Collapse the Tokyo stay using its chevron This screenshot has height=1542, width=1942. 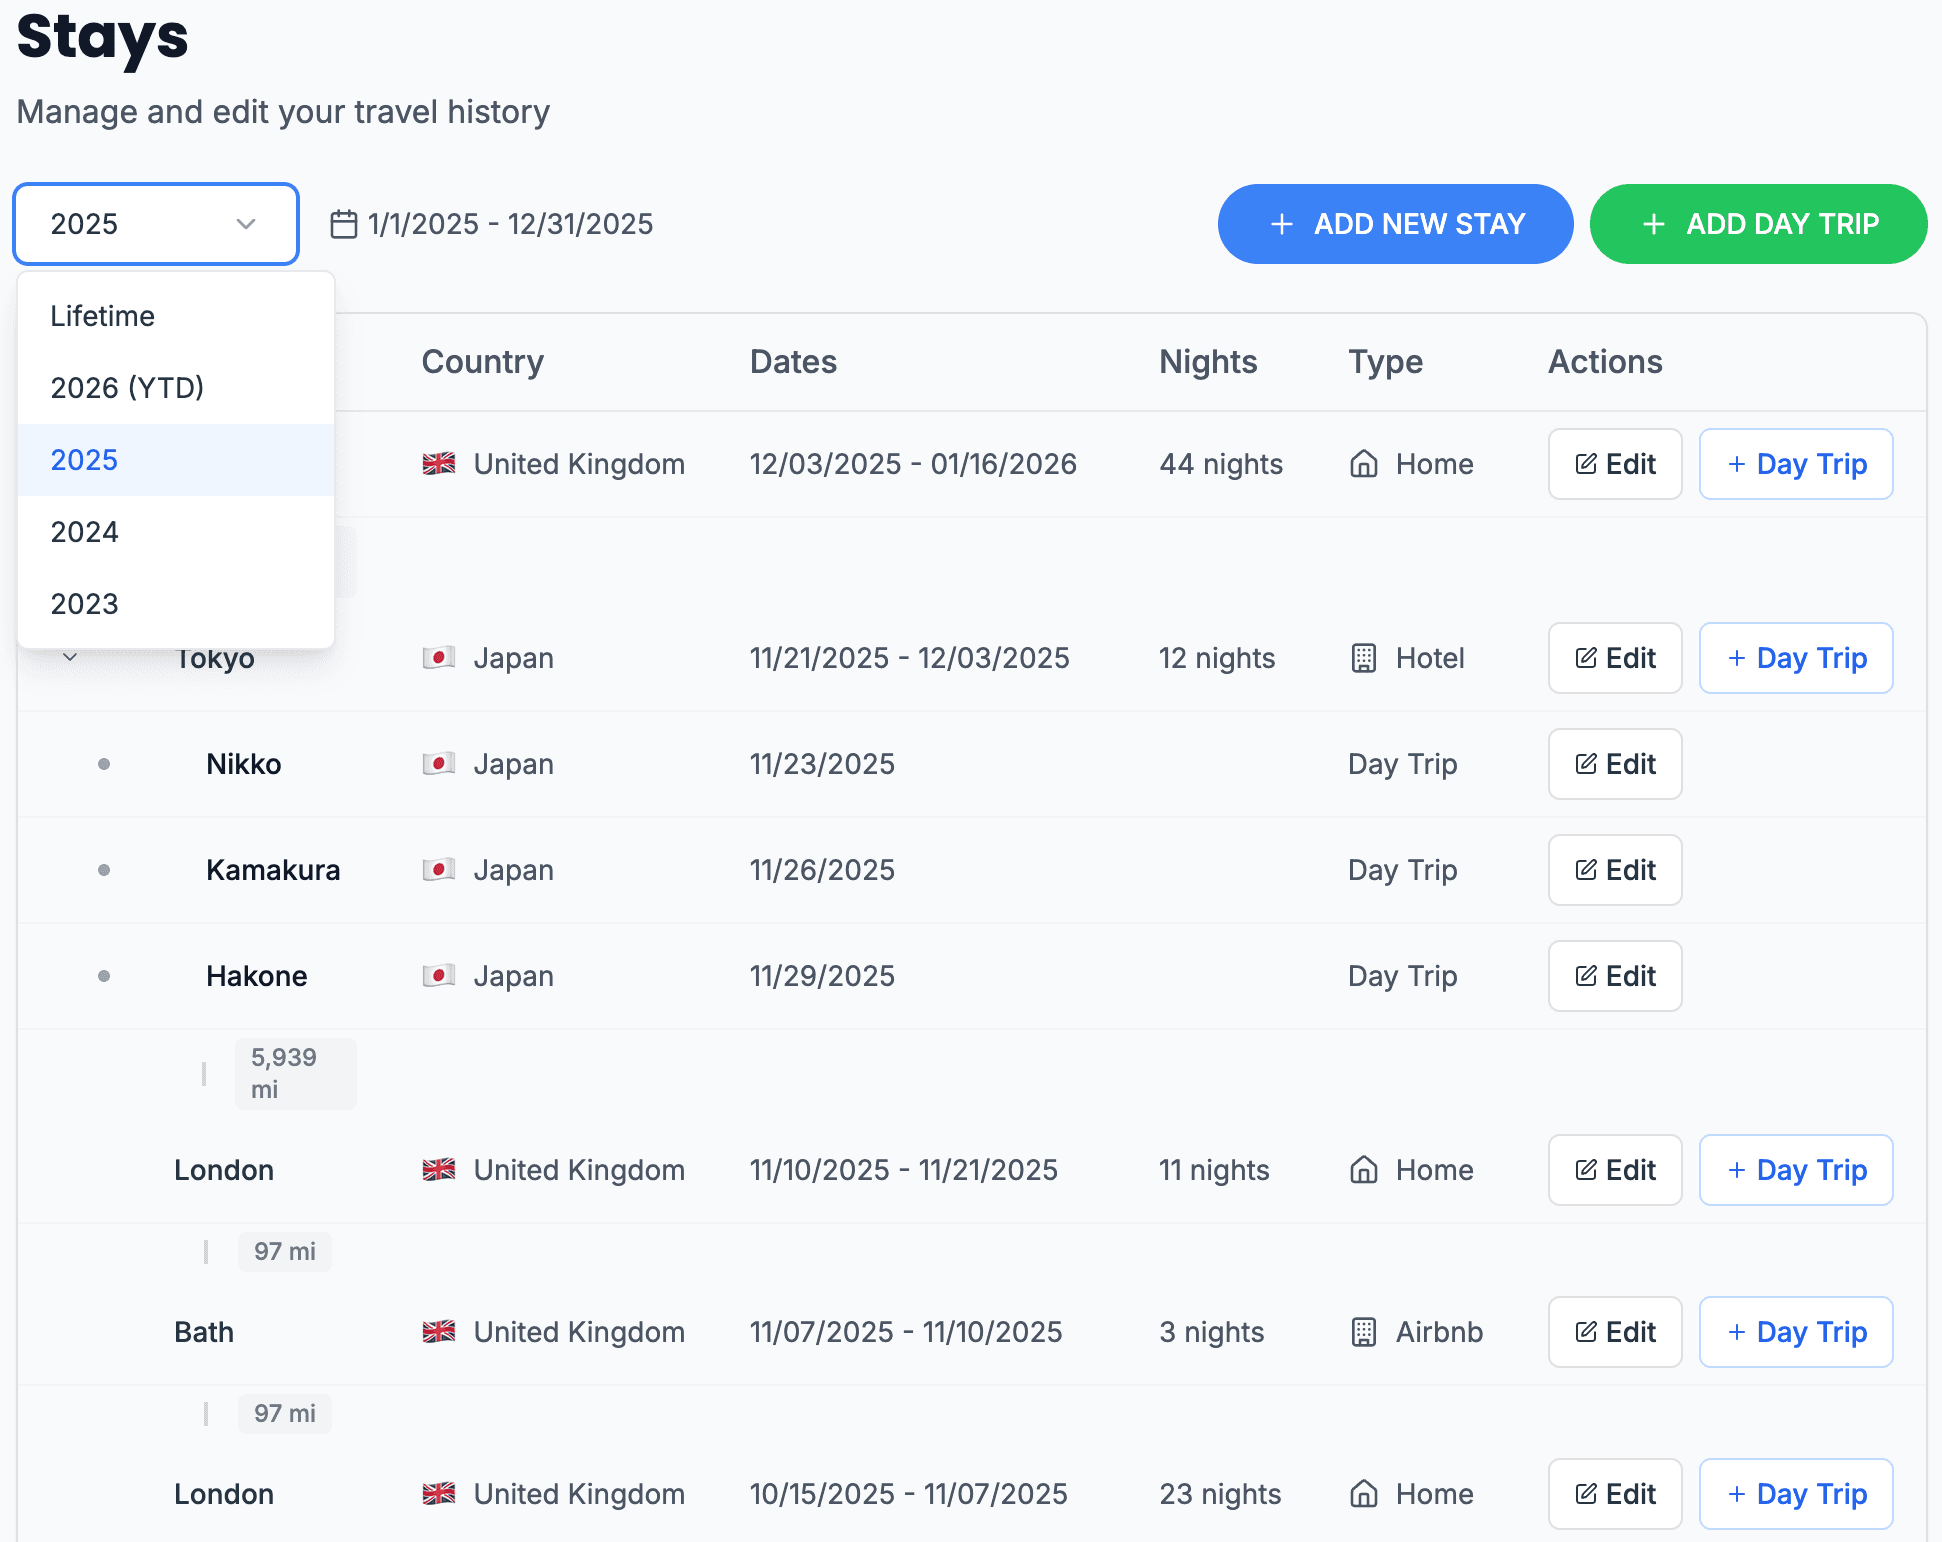(x=69, y=657)
